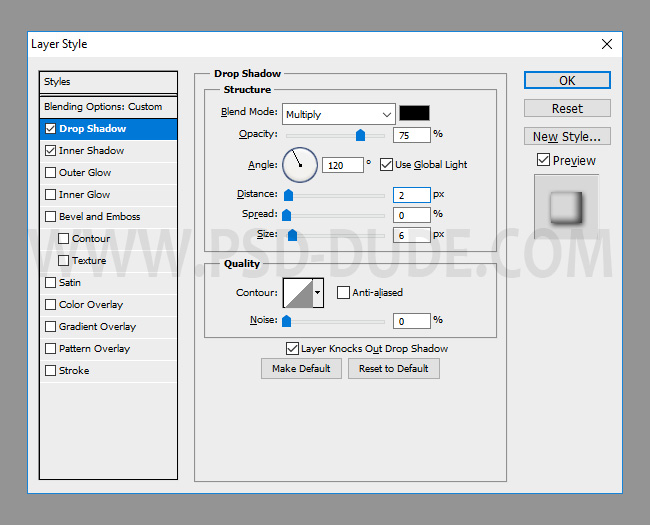Click the Contour curve thumbnail
The height and width of the screenshot is (525, 650).
tap(298, 292)
